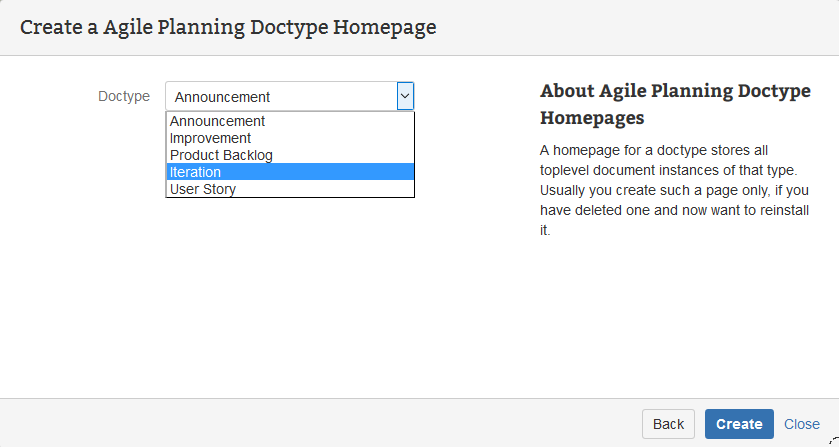Viewport: 839px width, 447px height.
Task: Click the 'Homepages' heading word in sidebar
Action: point(592,118)
